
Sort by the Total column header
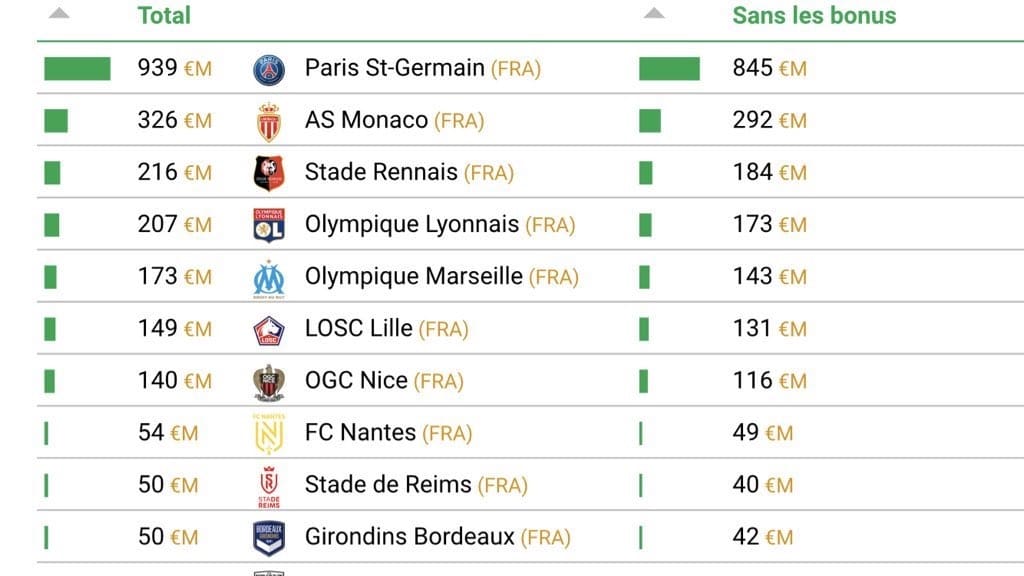point(164,15)
